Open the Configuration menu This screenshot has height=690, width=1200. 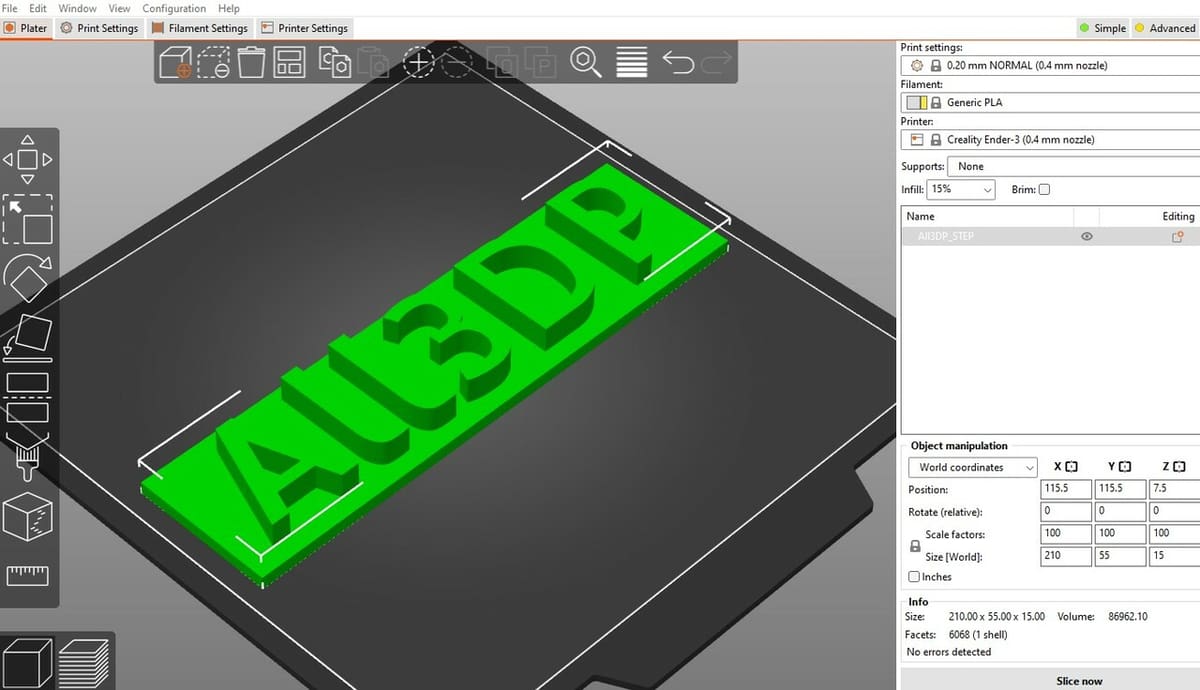click(x=174, y=8)
